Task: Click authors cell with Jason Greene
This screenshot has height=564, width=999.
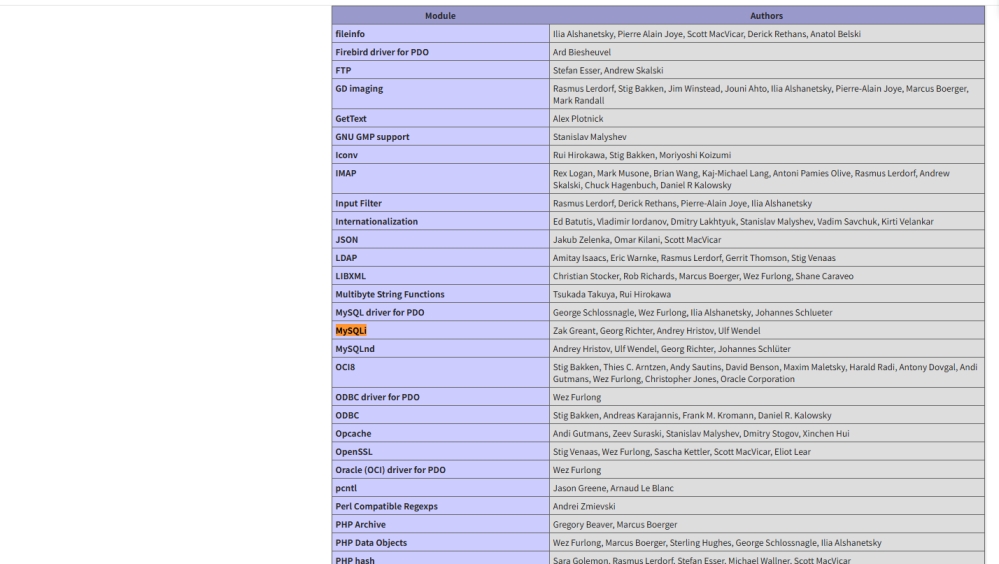Action: click(766, 488)
